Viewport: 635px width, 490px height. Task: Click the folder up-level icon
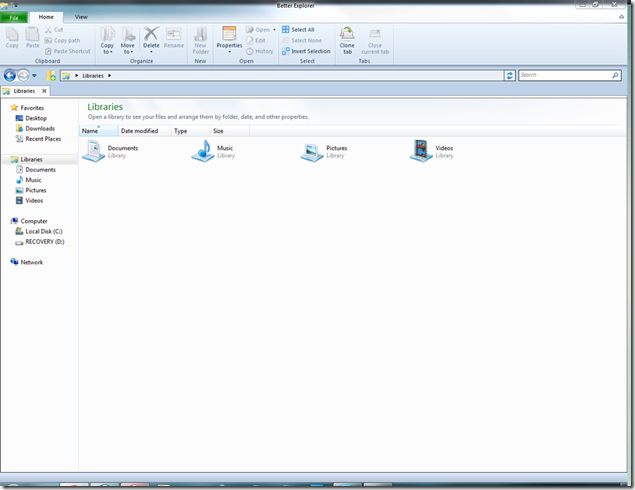[51, 75]
